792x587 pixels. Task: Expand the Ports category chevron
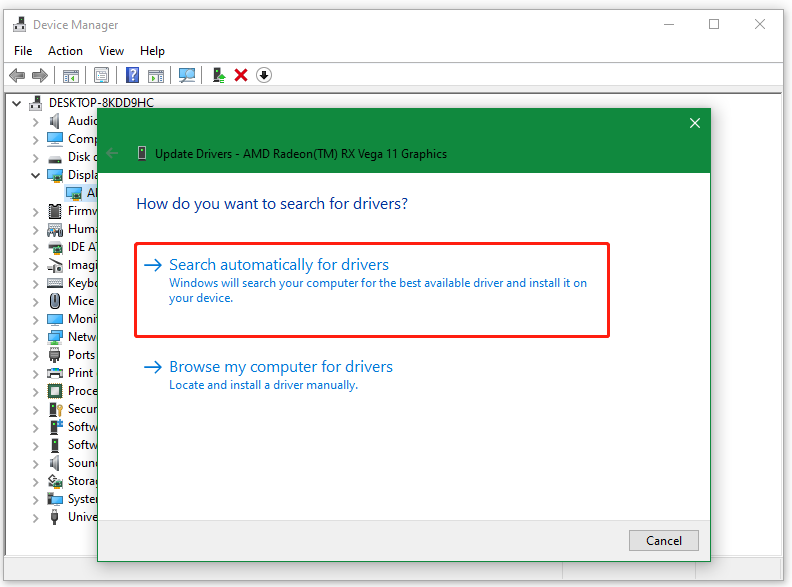click(x=35, y=356)
